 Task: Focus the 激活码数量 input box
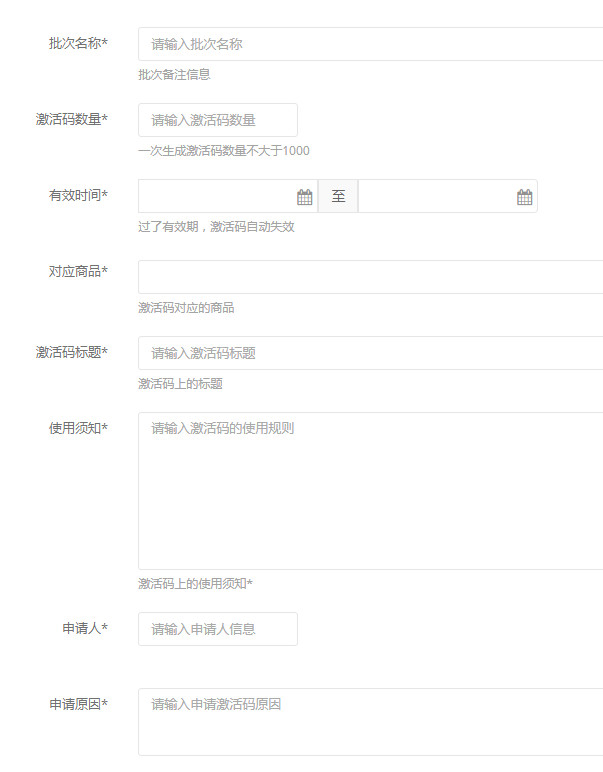tap(218, 120)
